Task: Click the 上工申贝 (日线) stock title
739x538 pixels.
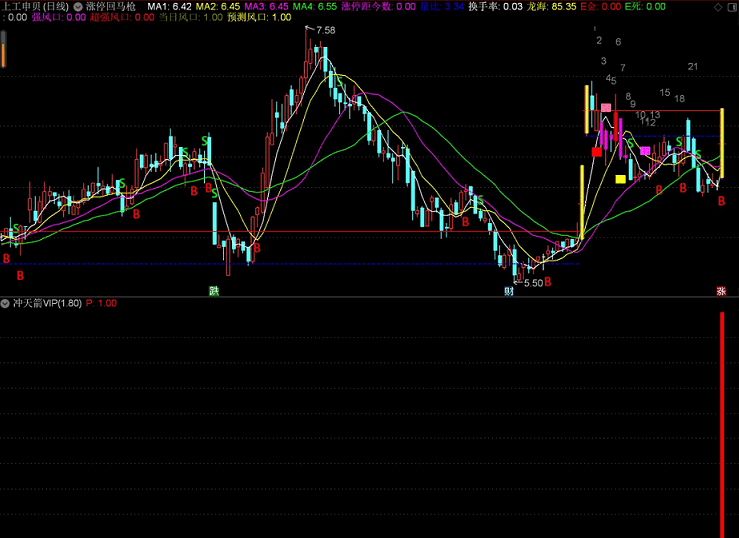Action: [36, 7]
